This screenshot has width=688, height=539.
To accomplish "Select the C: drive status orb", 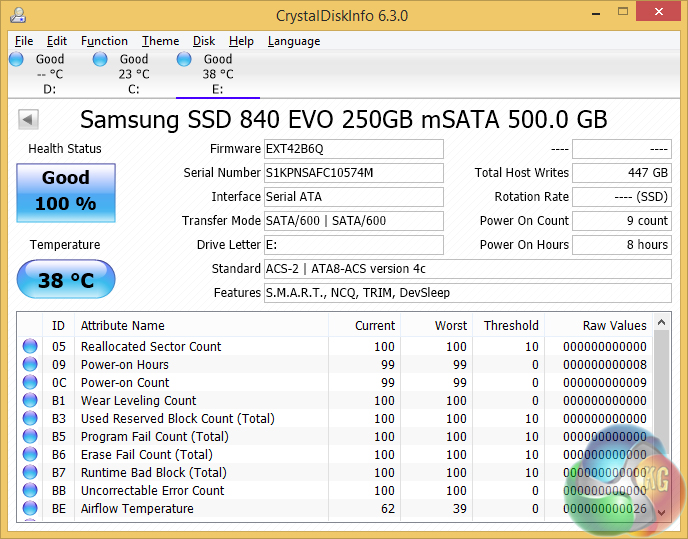I will pyautogui.click(x=100, y=60).
